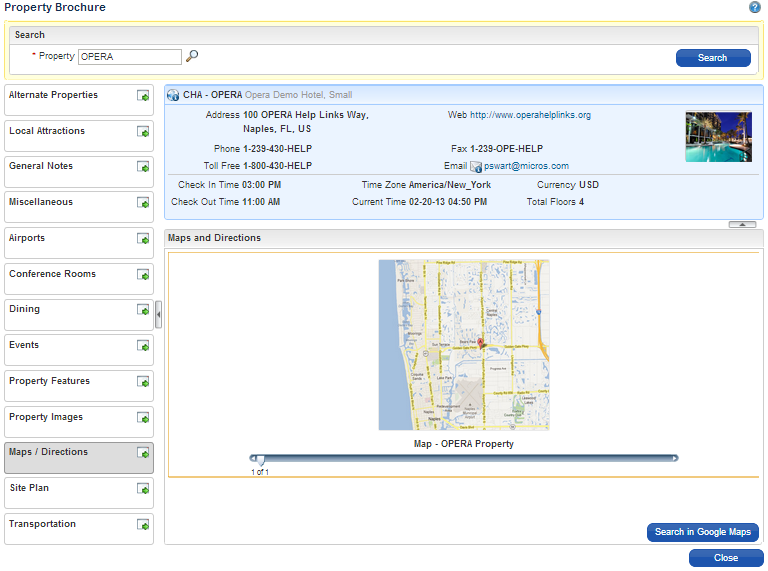Click Search in Google Maps button
Viewport: 768px width, 571px height.
click(703, 532)
